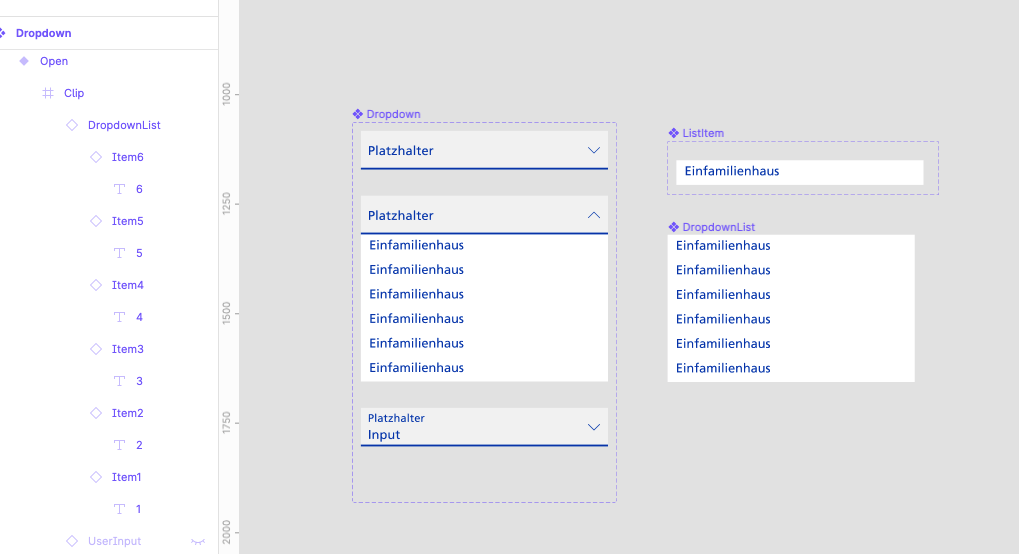Image resolution: width=1019 pixels, height=554 pixels.
Task: Select text layer 3
Action: [x=139, y=381]
